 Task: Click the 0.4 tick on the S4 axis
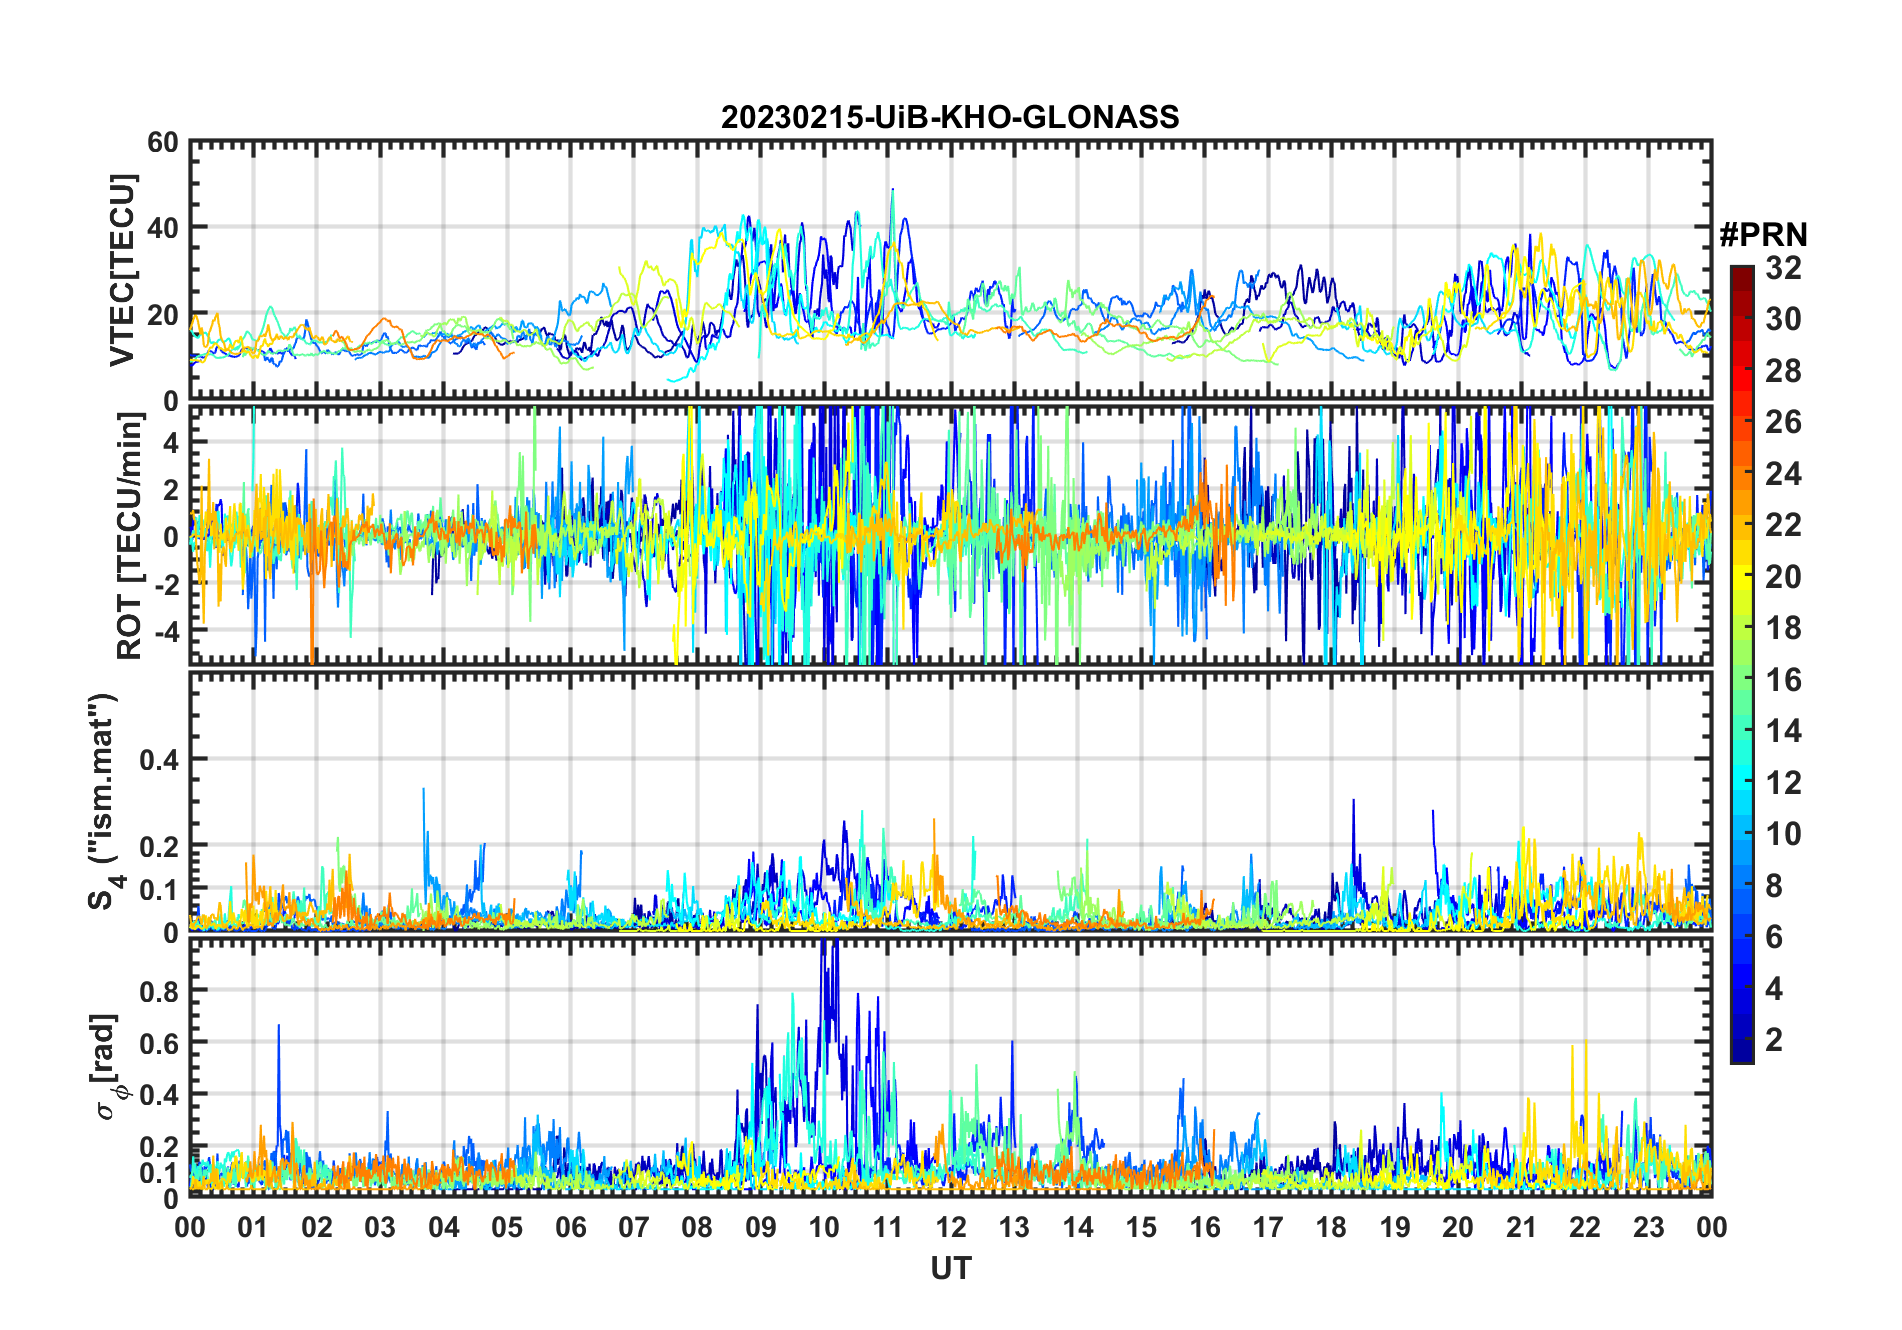coord(158,760)
